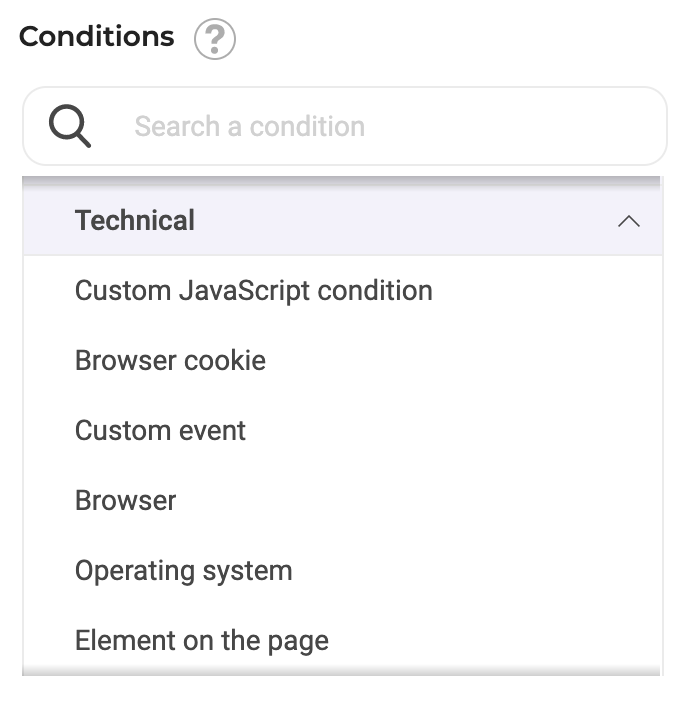Screen dimensions: 694x710
Task: Choose the Browser condition entry
Action: (x=343, y=500)
